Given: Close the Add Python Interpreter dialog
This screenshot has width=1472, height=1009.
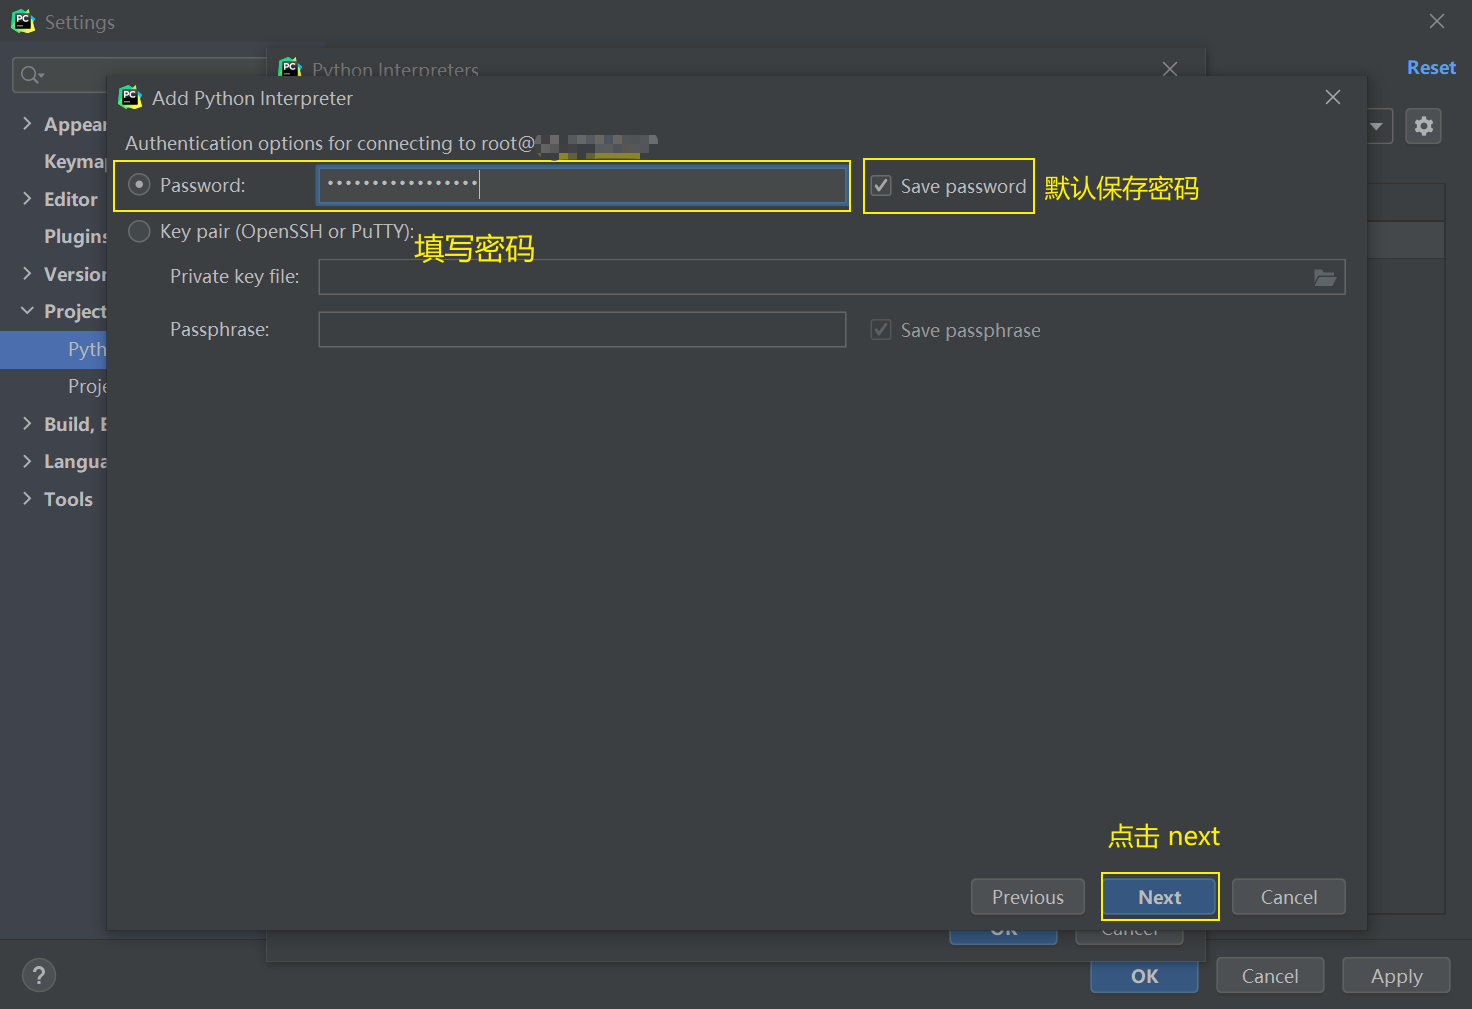Looking at the screenshot, I should pos(1332,97).
